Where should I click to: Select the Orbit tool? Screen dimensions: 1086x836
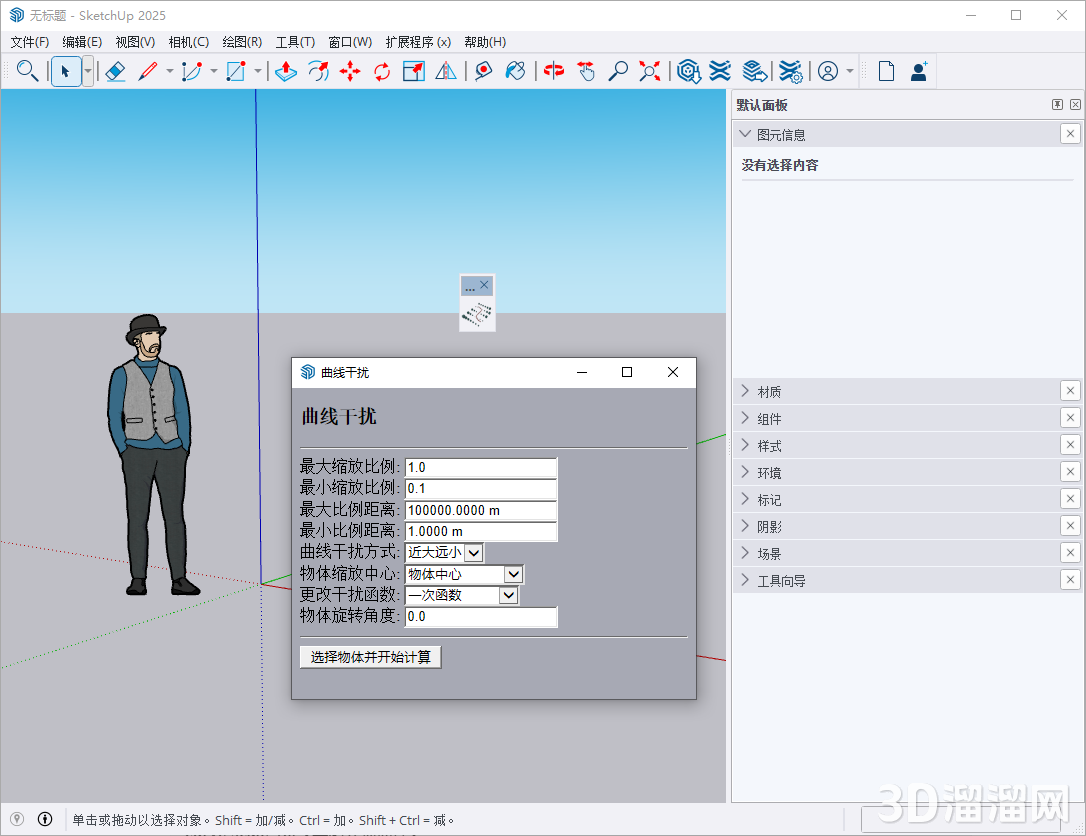[553, 71]
